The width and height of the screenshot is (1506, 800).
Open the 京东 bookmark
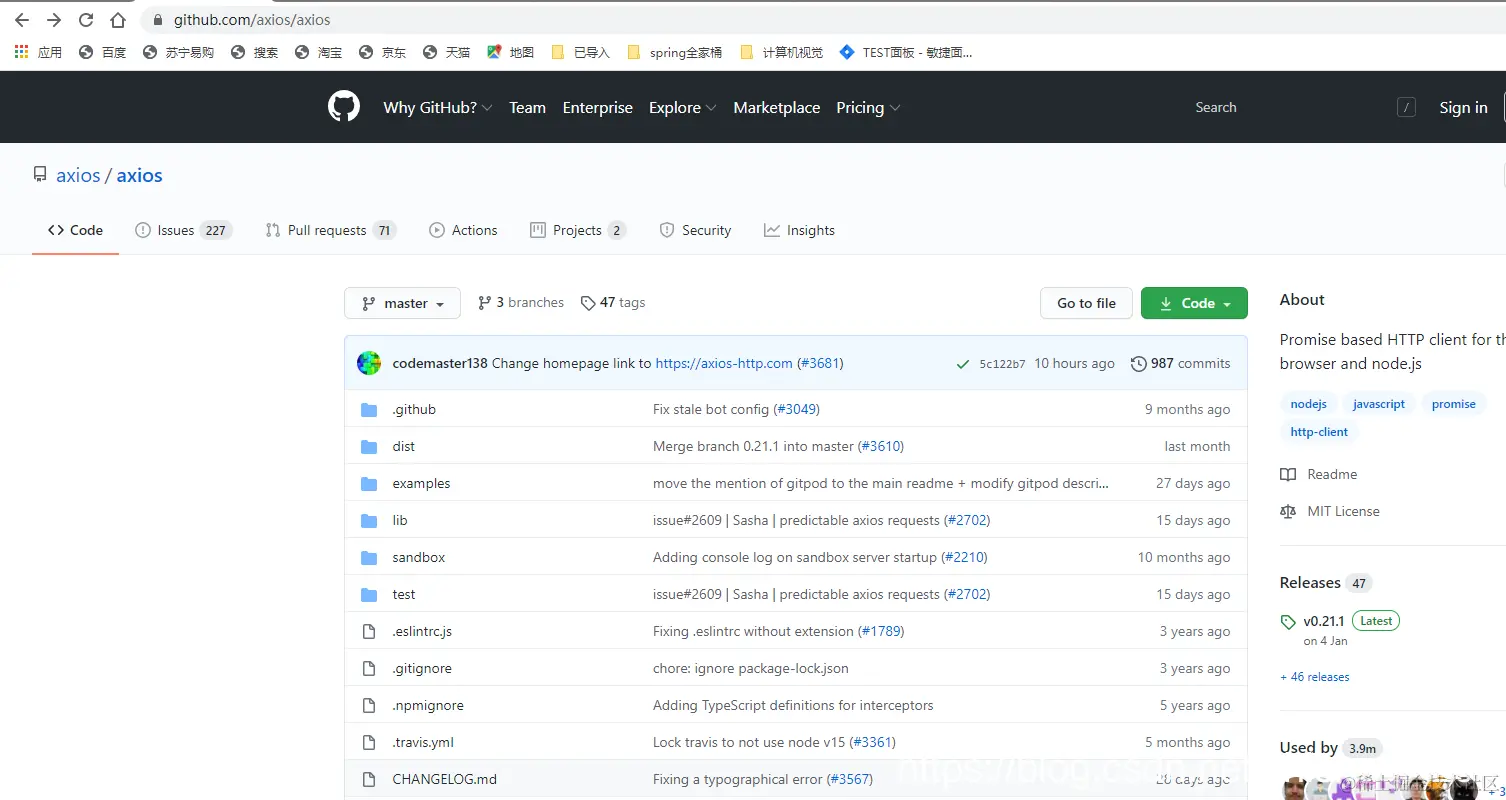pyautogui.click(x=382, y=52)
